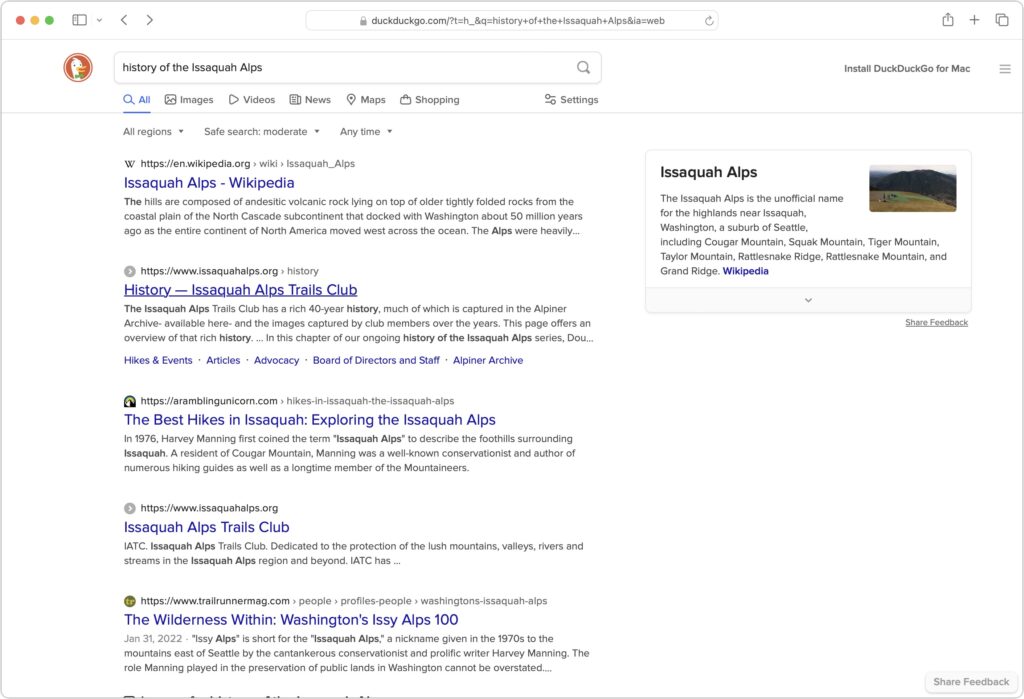
Task: Switch to the Images tab
Action: (189, 99)
